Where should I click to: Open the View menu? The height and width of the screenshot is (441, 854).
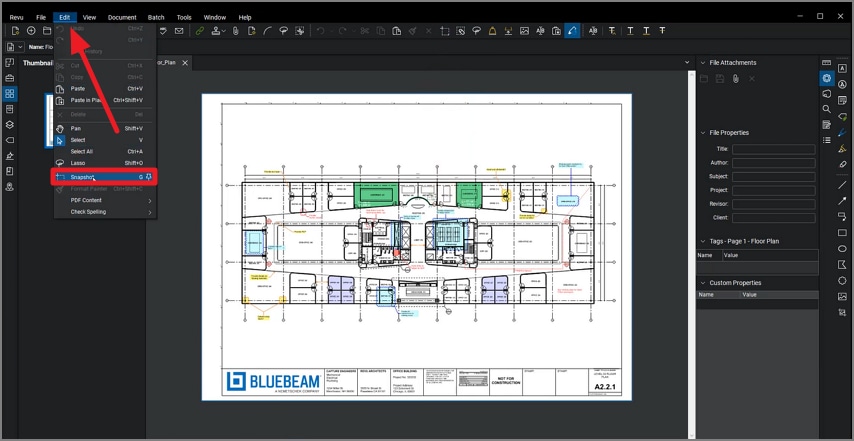pos(89,17)
